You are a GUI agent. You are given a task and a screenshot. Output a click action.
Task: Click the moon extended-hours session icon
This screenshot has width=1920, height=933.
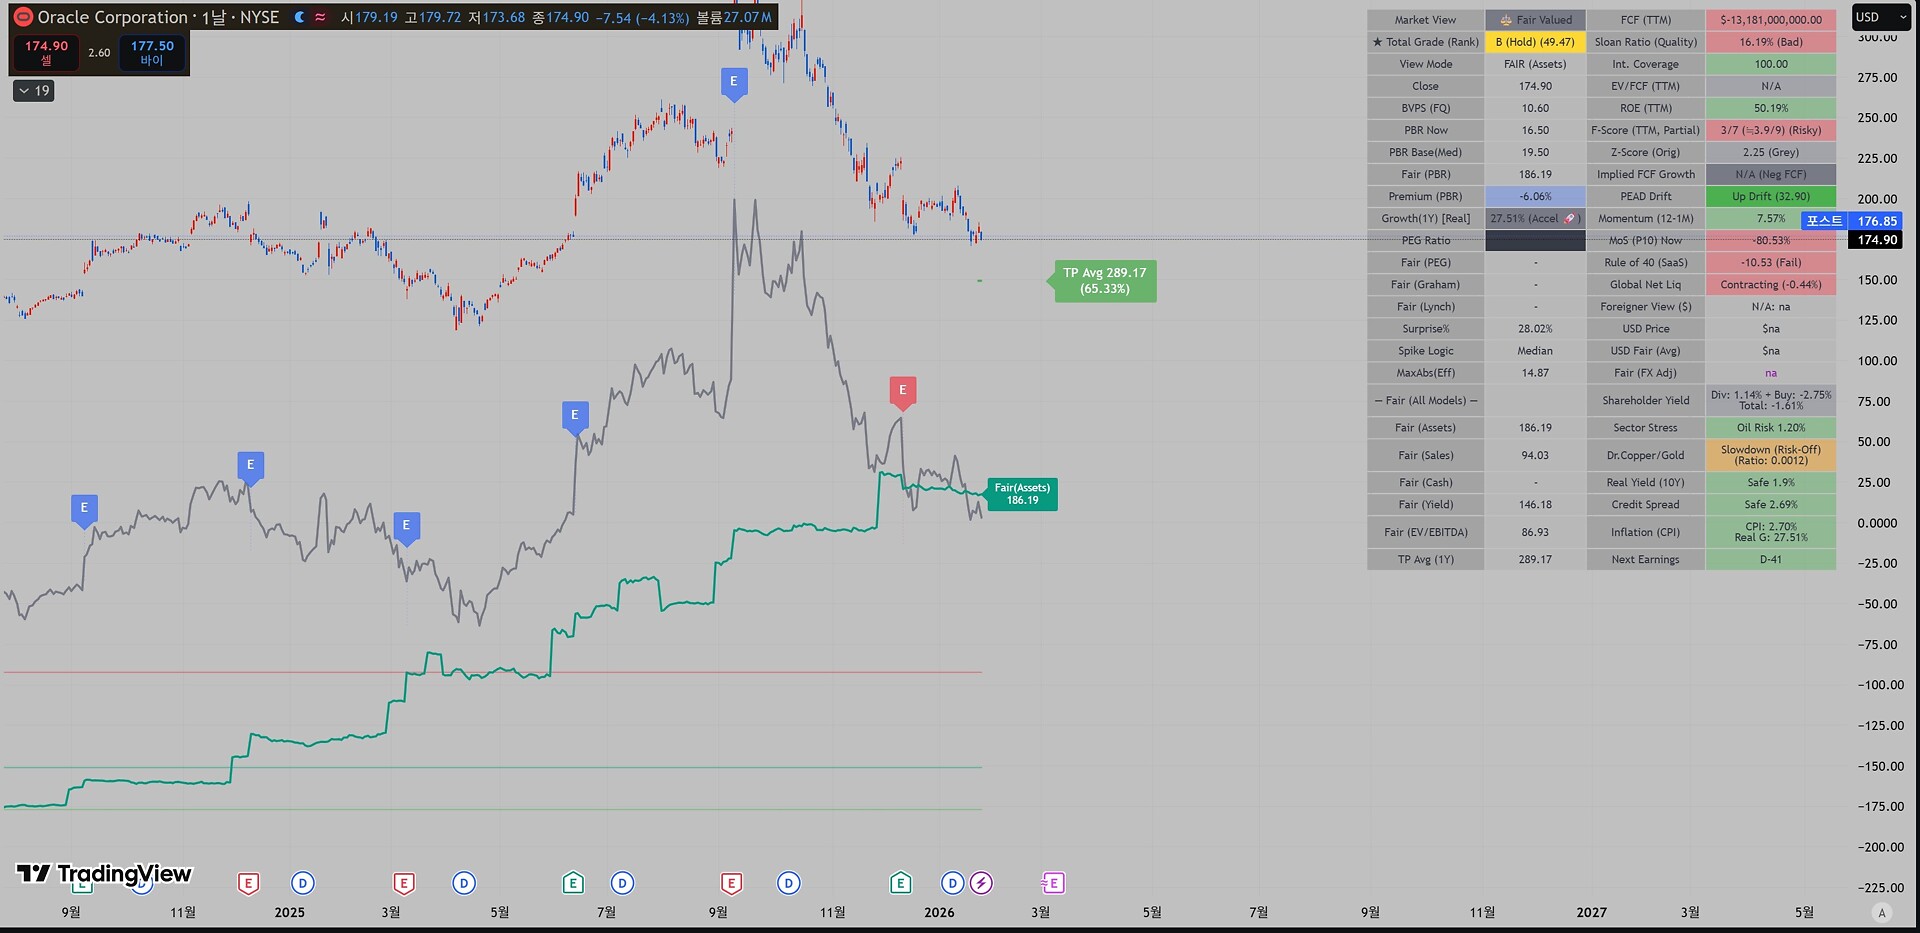(299, 17)
